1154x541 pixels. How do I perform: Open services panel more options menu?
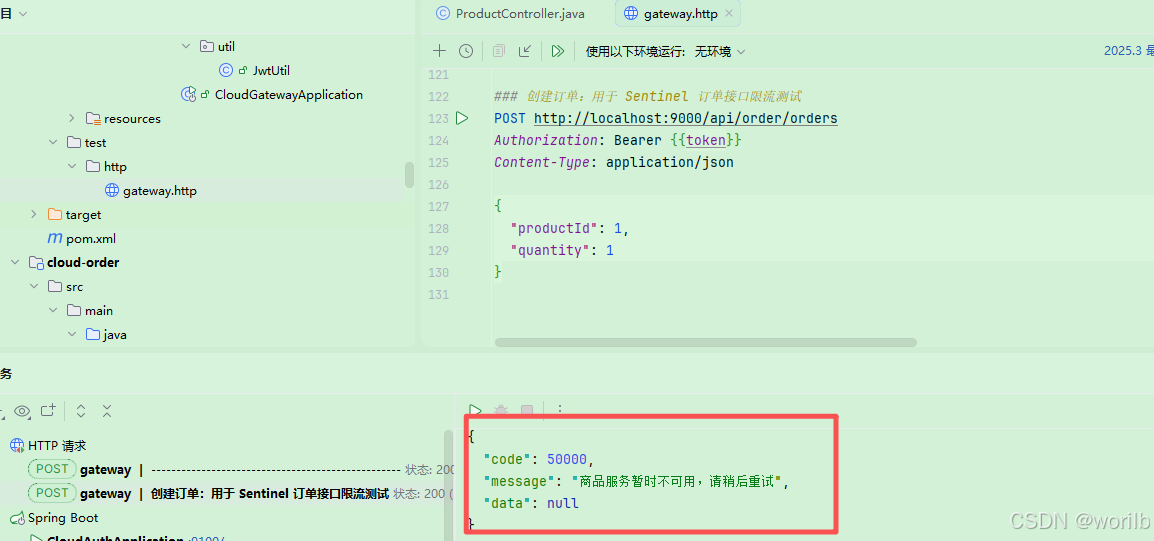coord(559,410)
